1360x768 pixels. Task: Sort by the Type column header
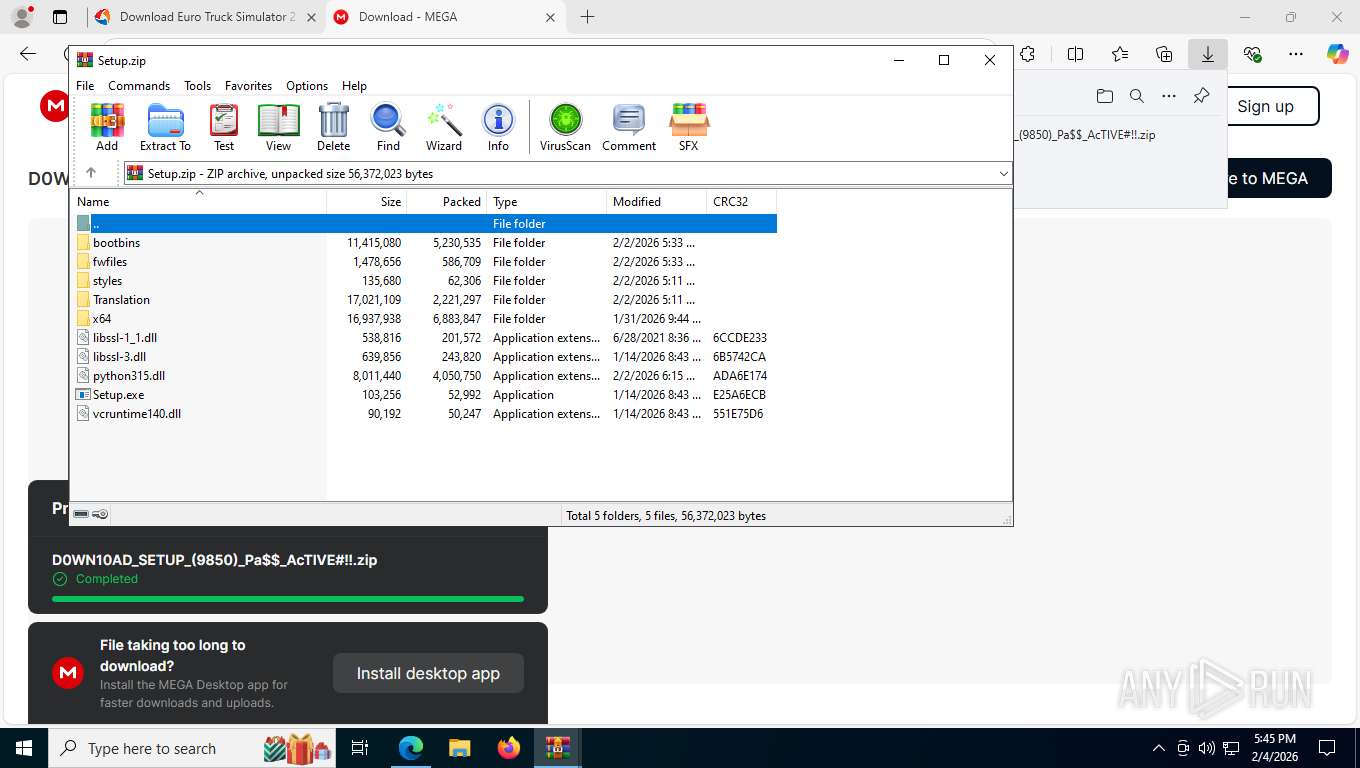tap(547, 202)
